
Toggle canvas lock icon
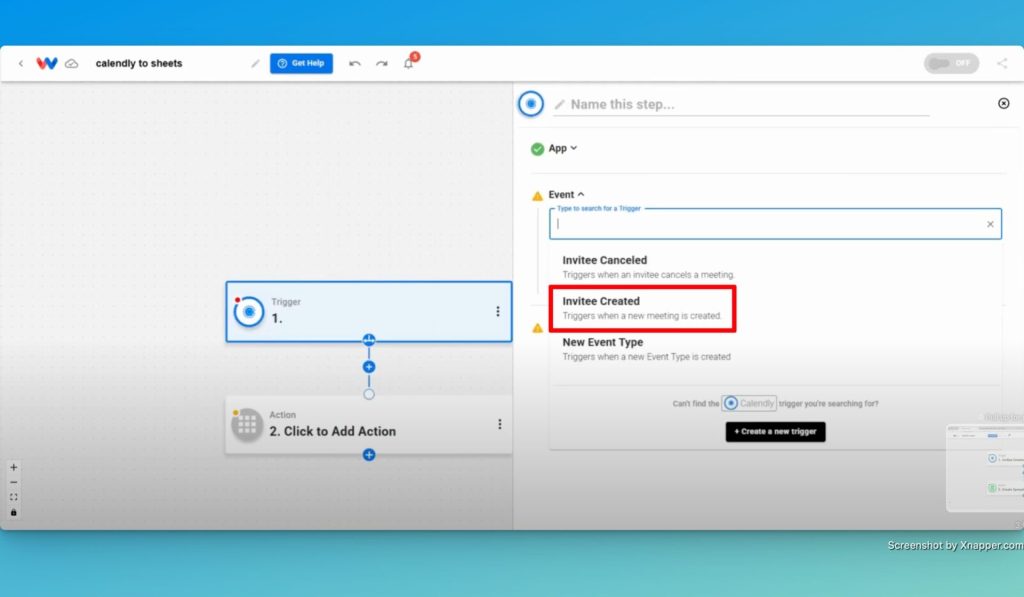[x=14, y=513]
